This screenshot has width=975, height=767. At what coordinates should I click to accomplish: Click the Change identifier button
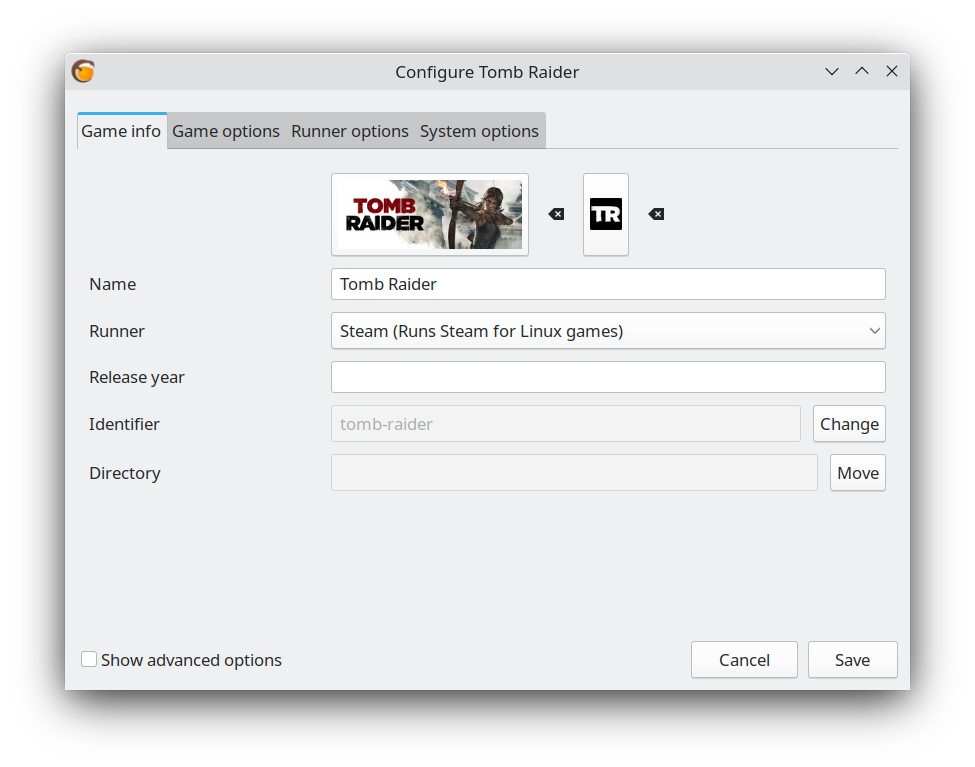click(849, 424)
